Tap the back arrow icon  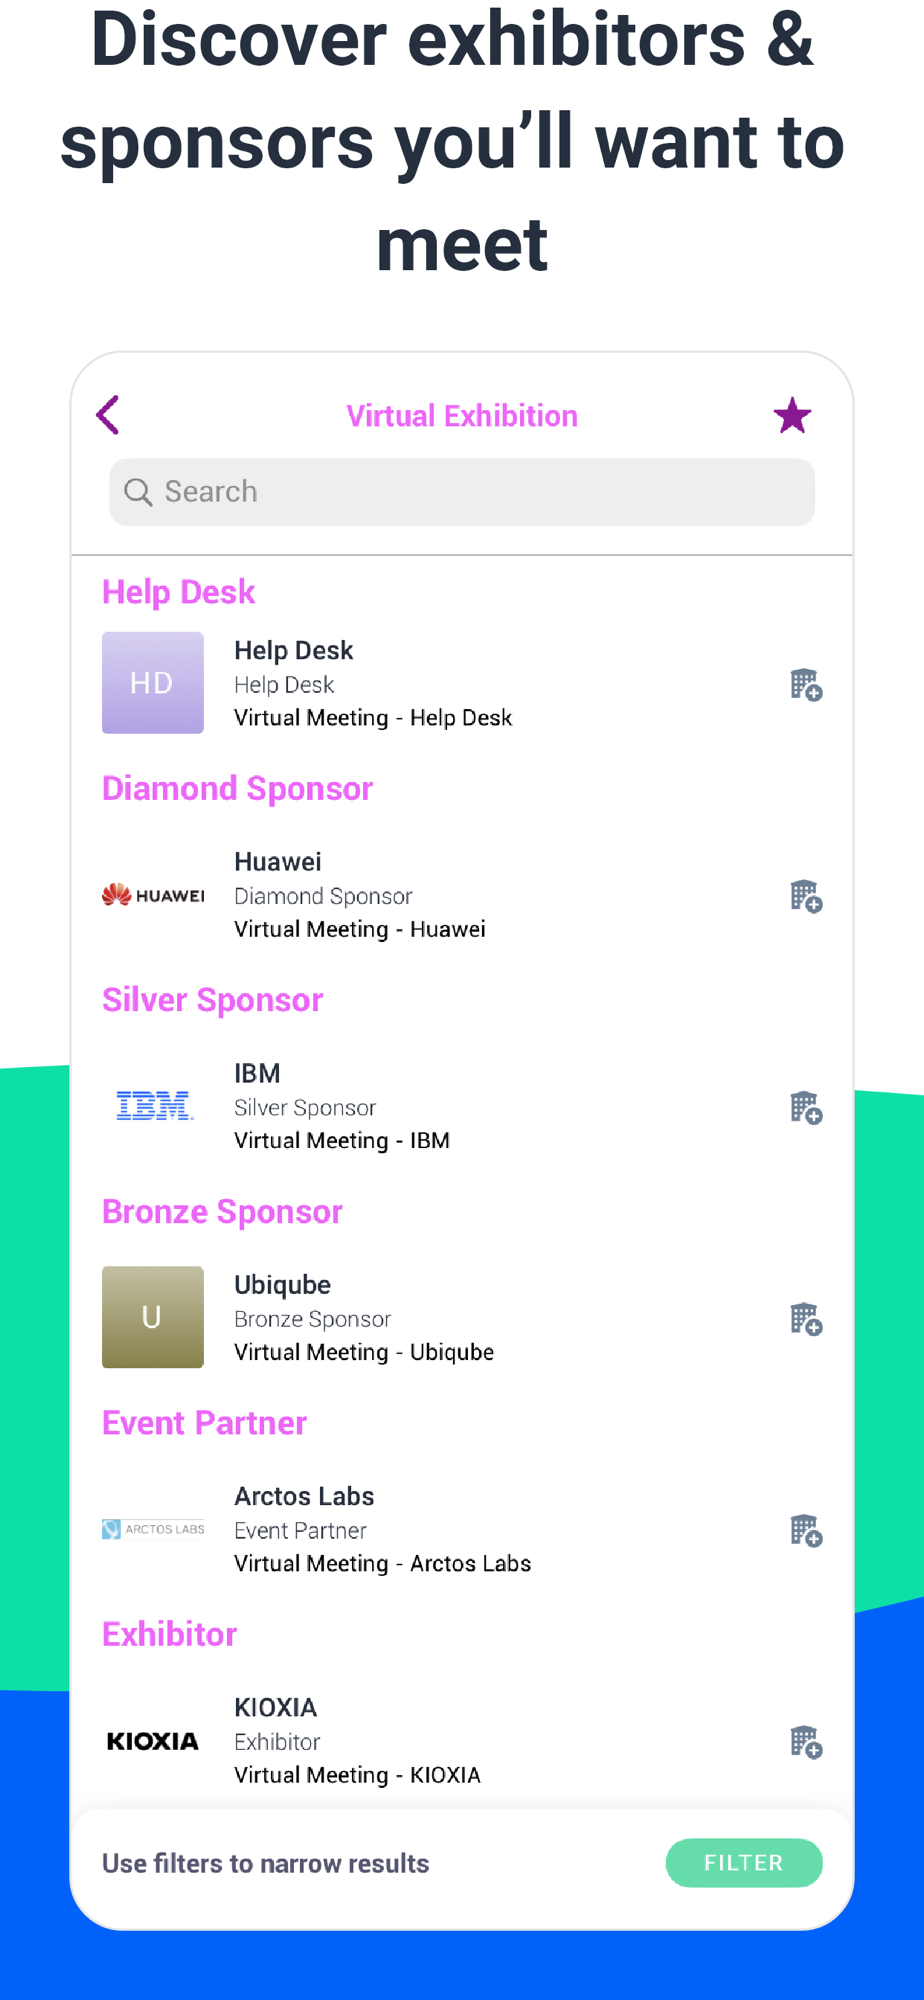click(108, 415)
